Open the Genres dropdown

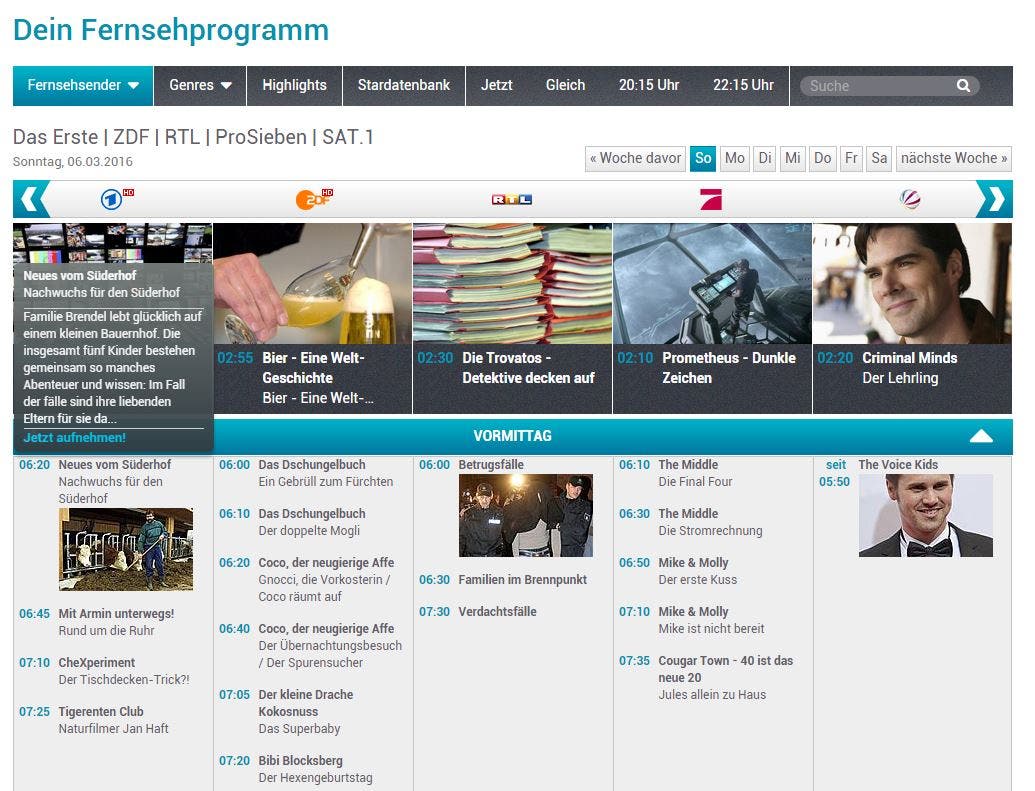click(200, 85)
